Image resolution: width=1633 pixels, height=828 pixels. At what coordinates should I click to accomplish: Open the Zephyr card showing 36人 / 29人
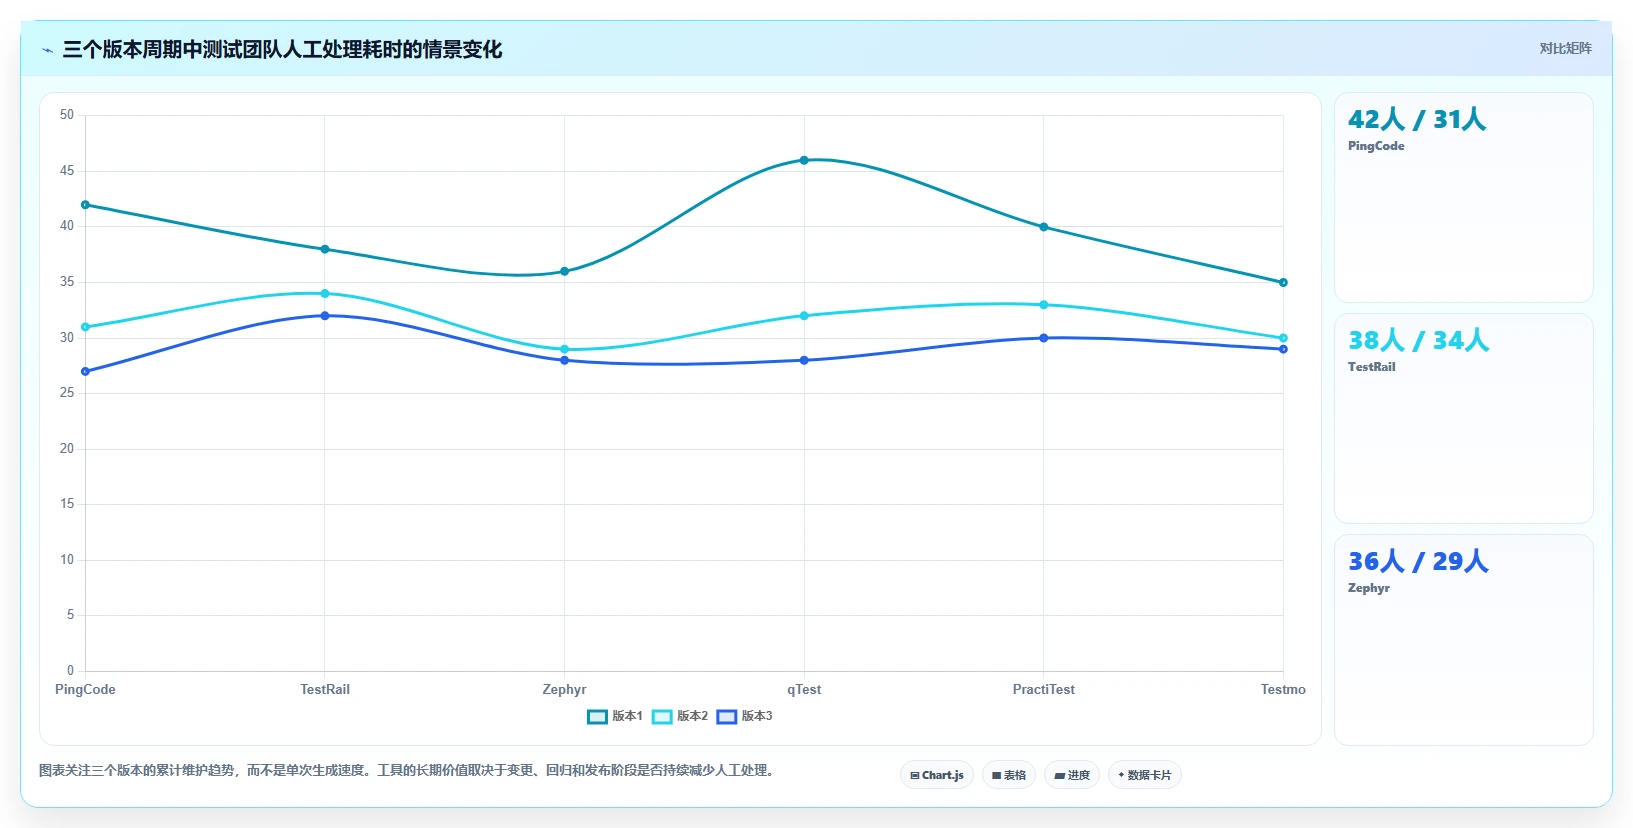pos(1464,640)
